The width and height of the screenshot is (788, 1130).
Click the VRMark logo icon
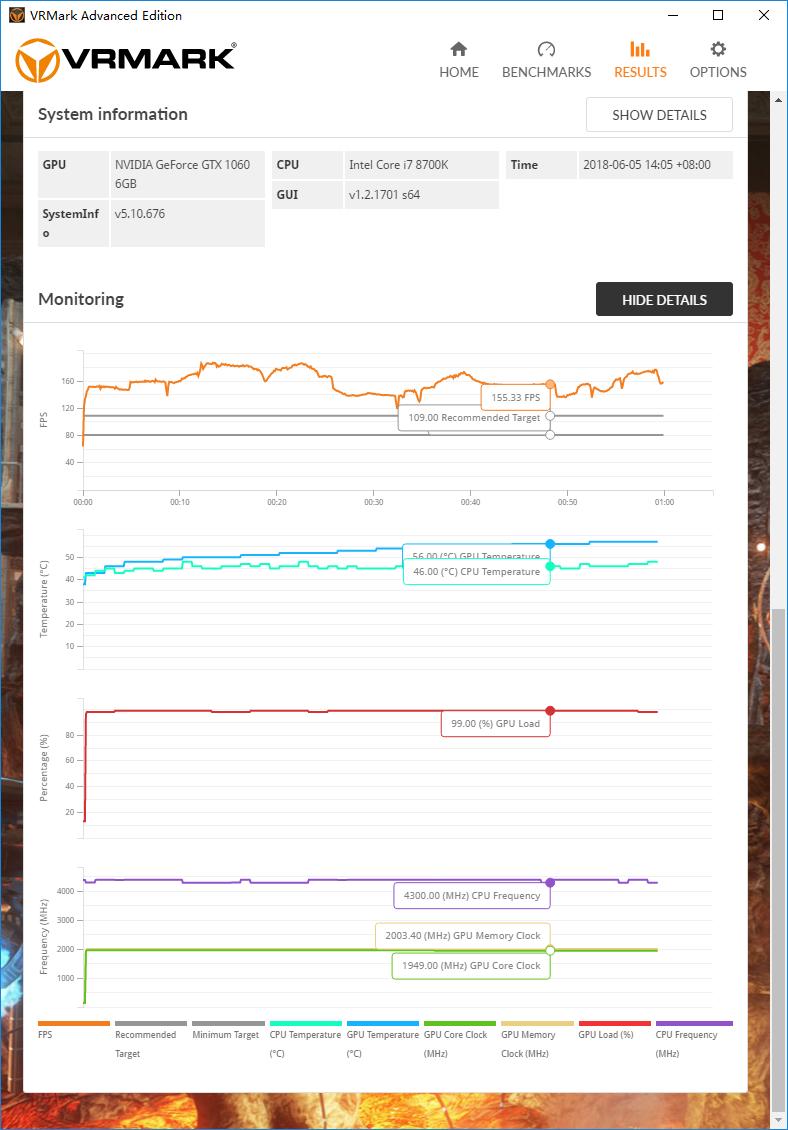click(x=37, y=61)
